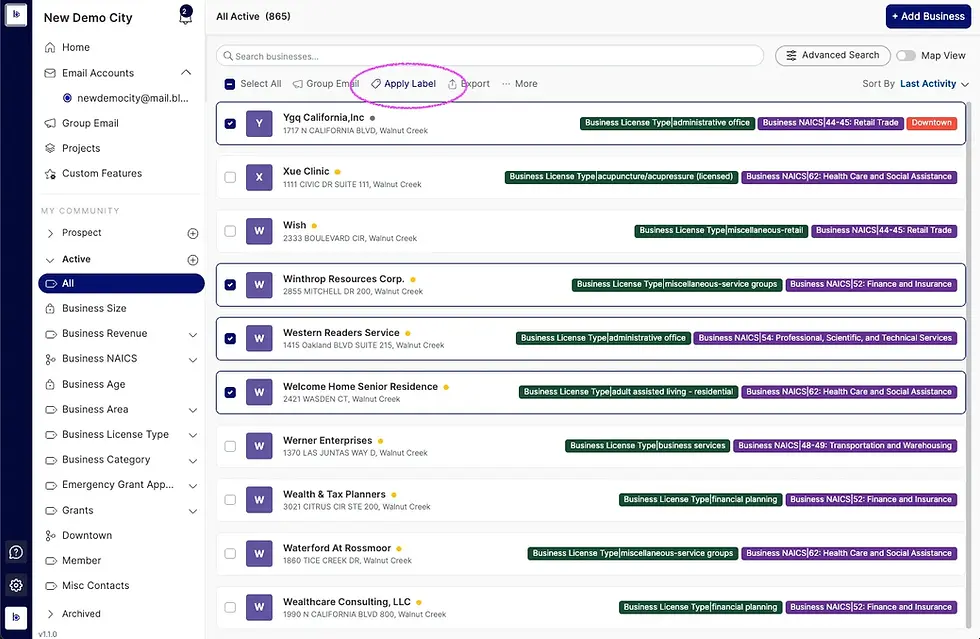Click the app logo at top left
Screen dimensions: 980x639
(x=16, y=14)
